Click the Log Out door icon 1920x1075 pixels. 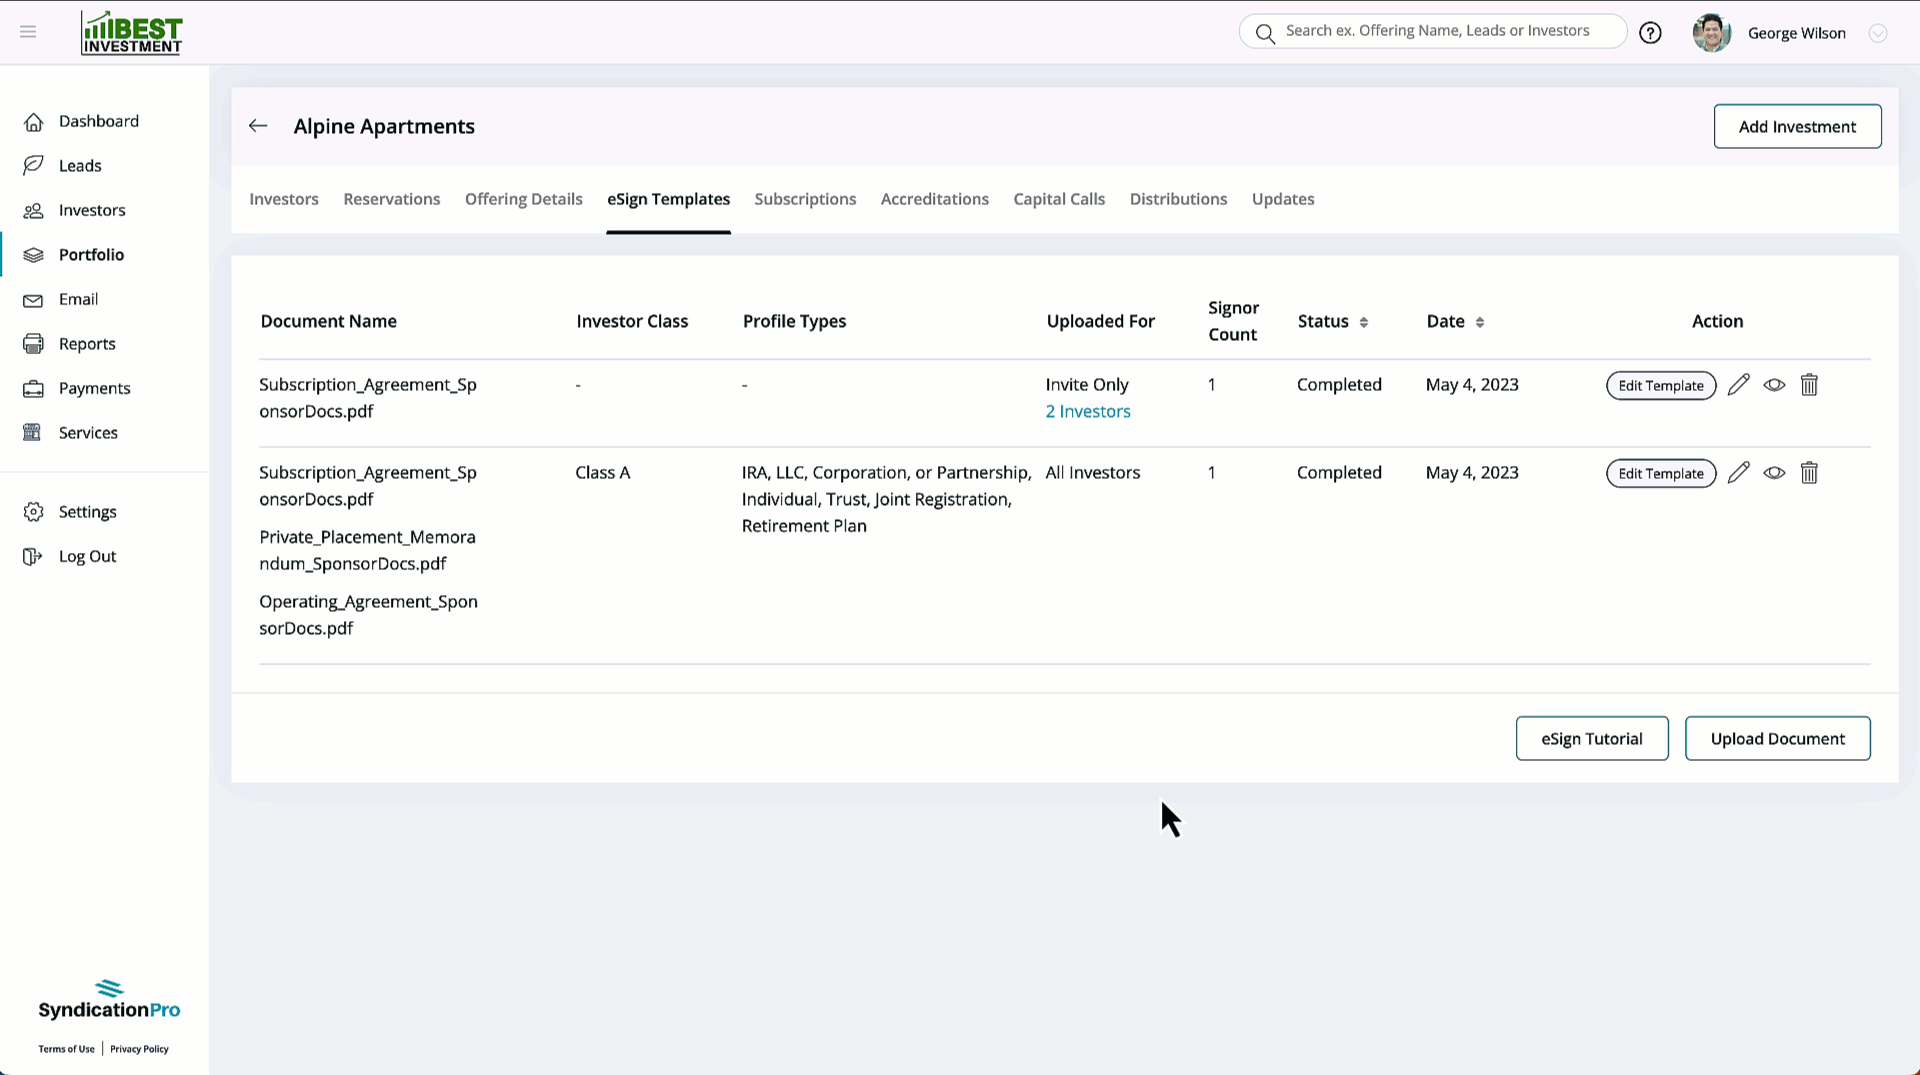[x=33, y=557]
